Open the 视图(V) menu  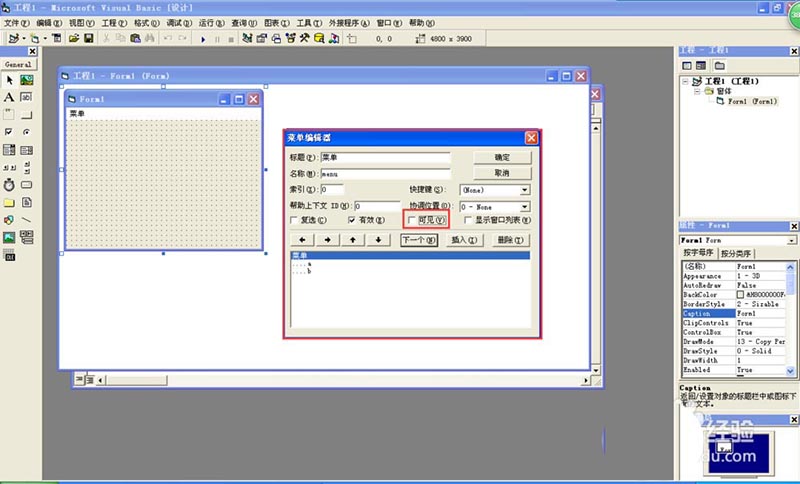click(82, 23)
